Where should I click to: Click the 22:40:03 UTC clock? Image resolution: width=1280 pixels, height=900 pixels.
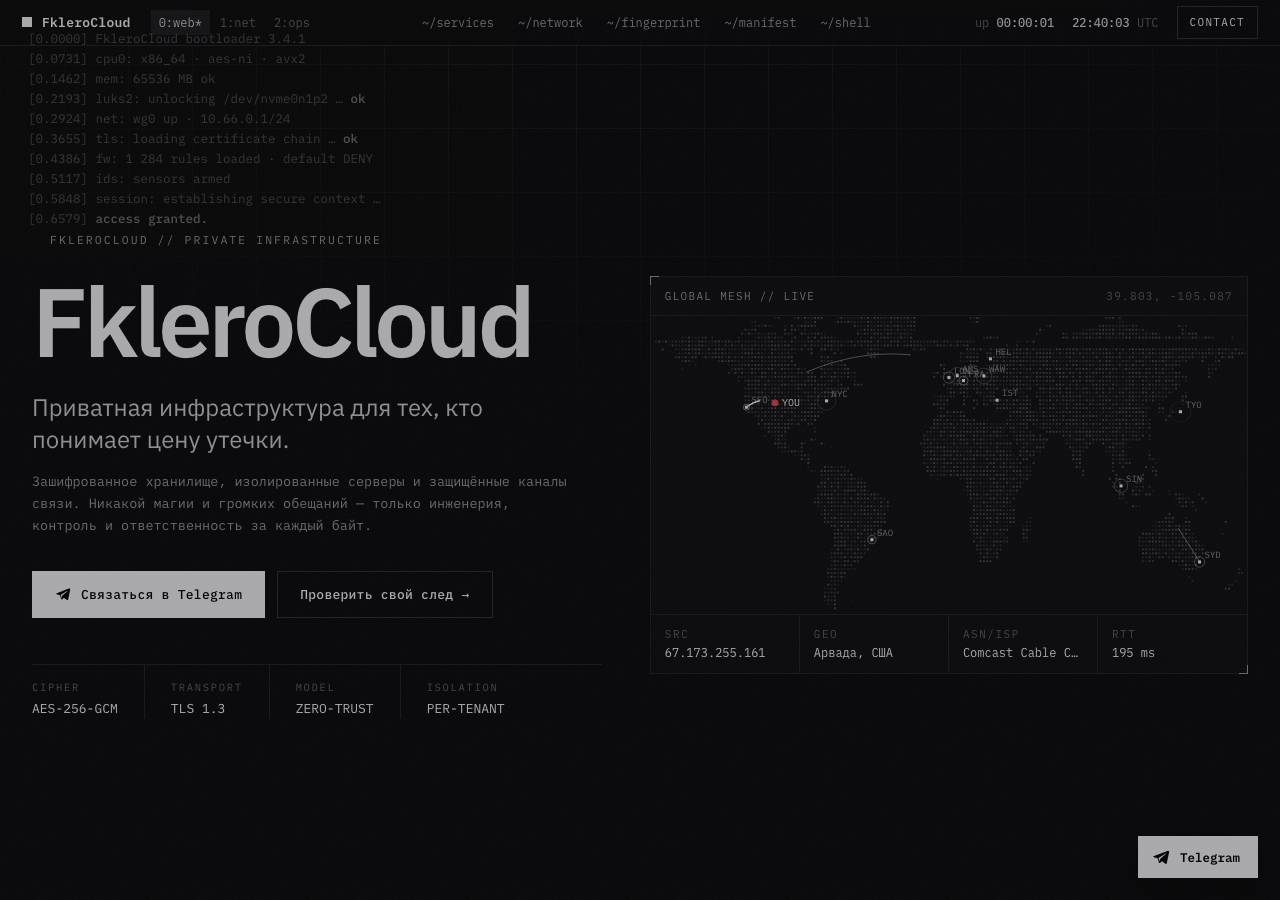tap(1115, 23)
